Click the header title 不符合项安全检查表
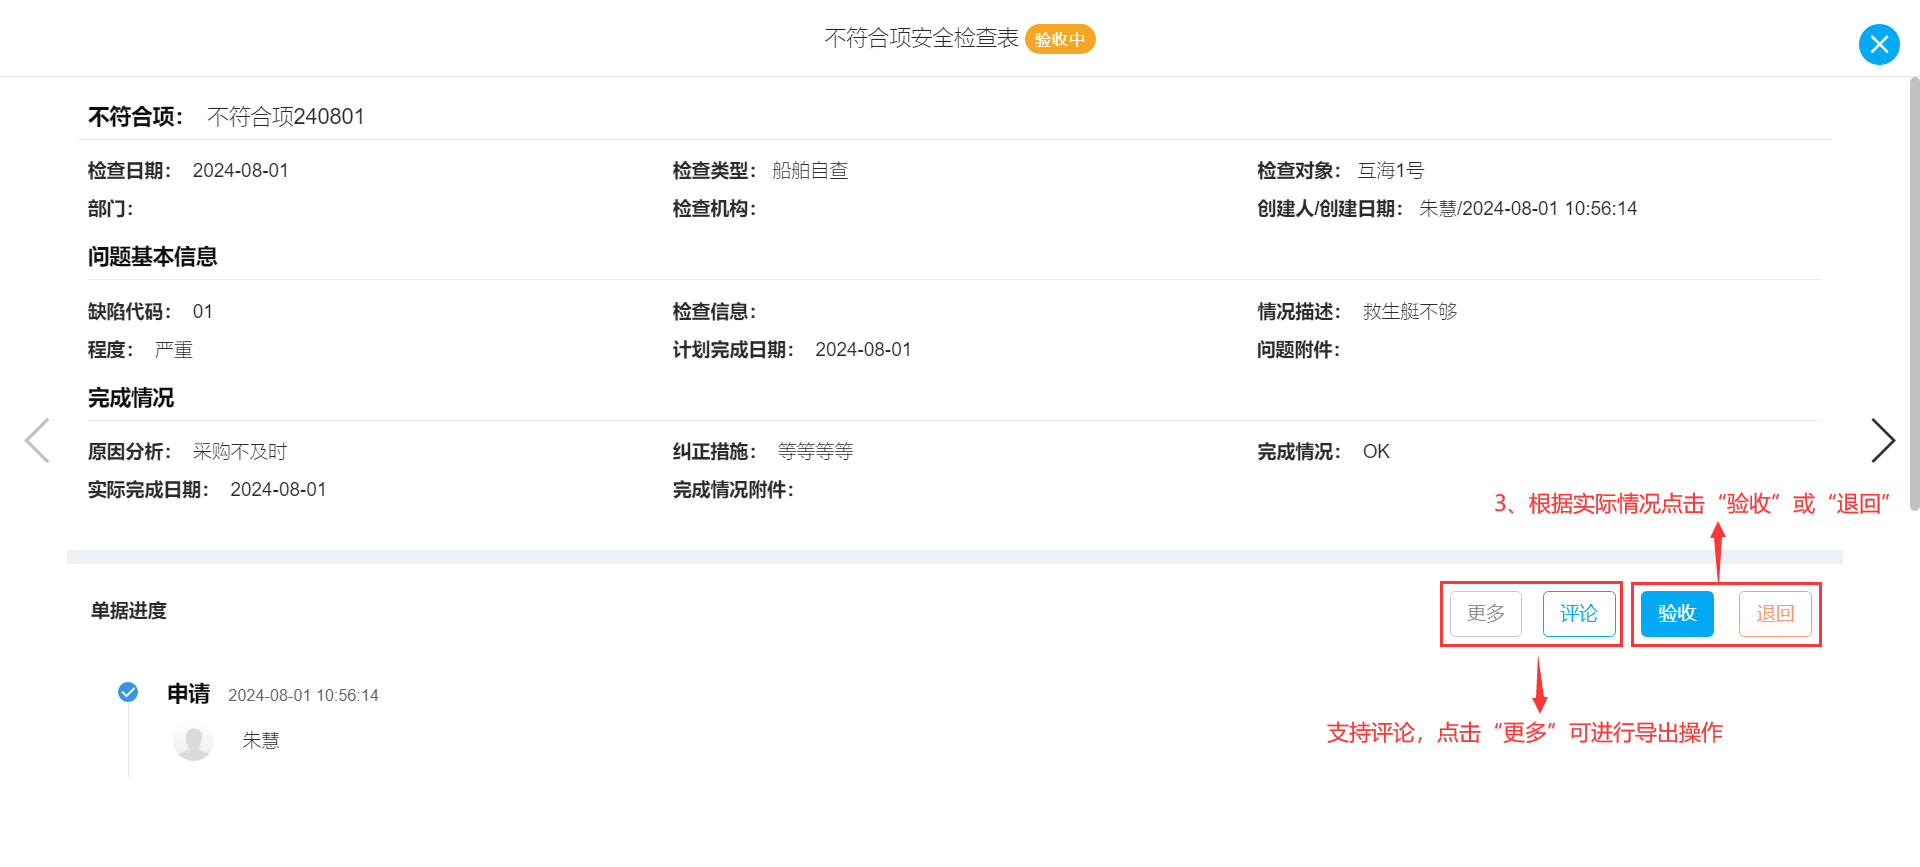Viewport: 1920px width, 867px height. coord(921,38)
